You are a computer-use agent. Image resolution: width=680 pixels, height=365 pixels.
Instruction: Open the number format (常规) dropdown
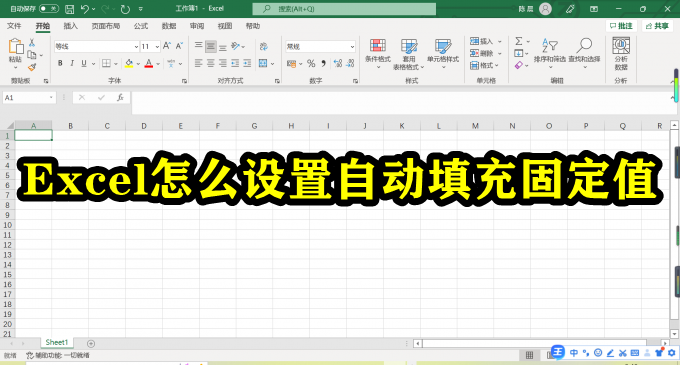coord(352,46)
